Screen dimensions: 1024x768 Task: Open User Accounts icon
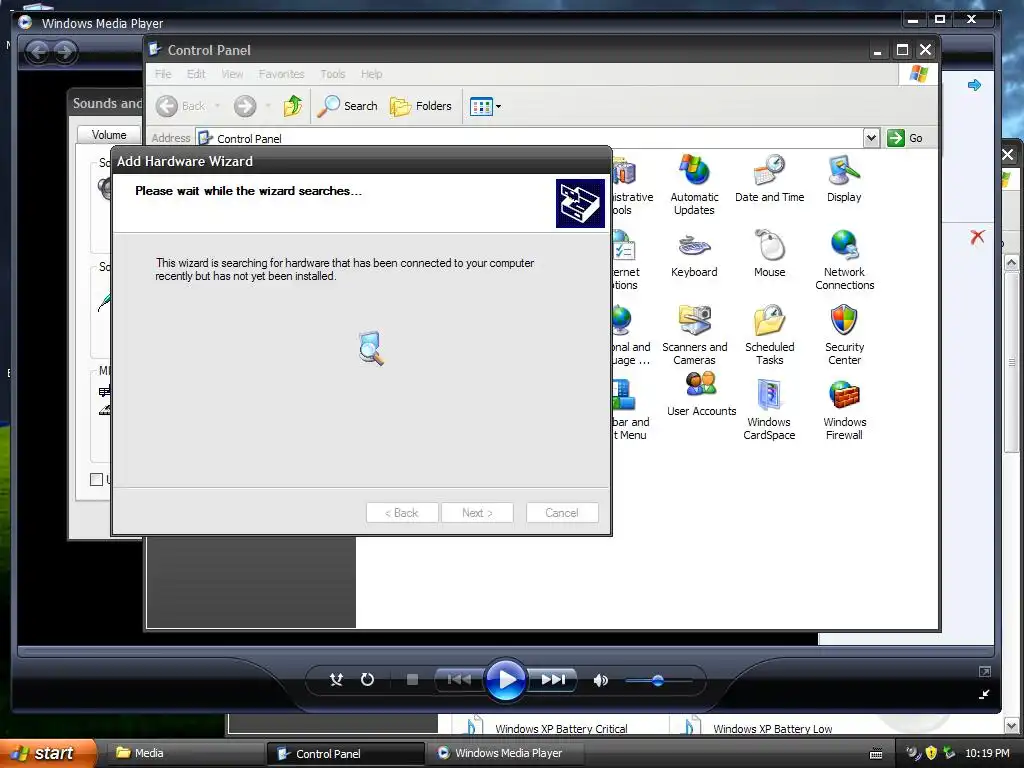point(701,394)
